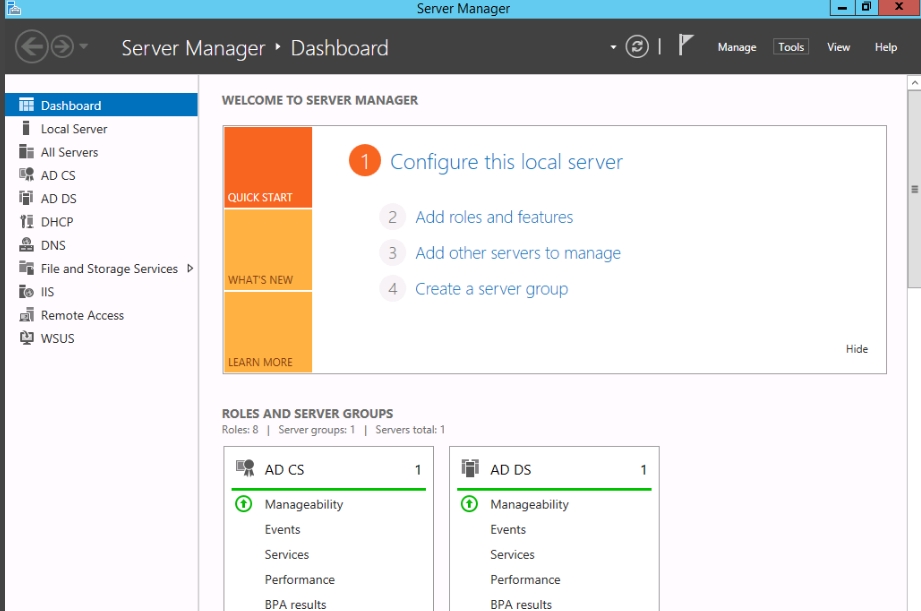Screen dimensions: 921x611
Task: Click Add roles and features link
Action: pyautogui.click(x=494, y=217)
